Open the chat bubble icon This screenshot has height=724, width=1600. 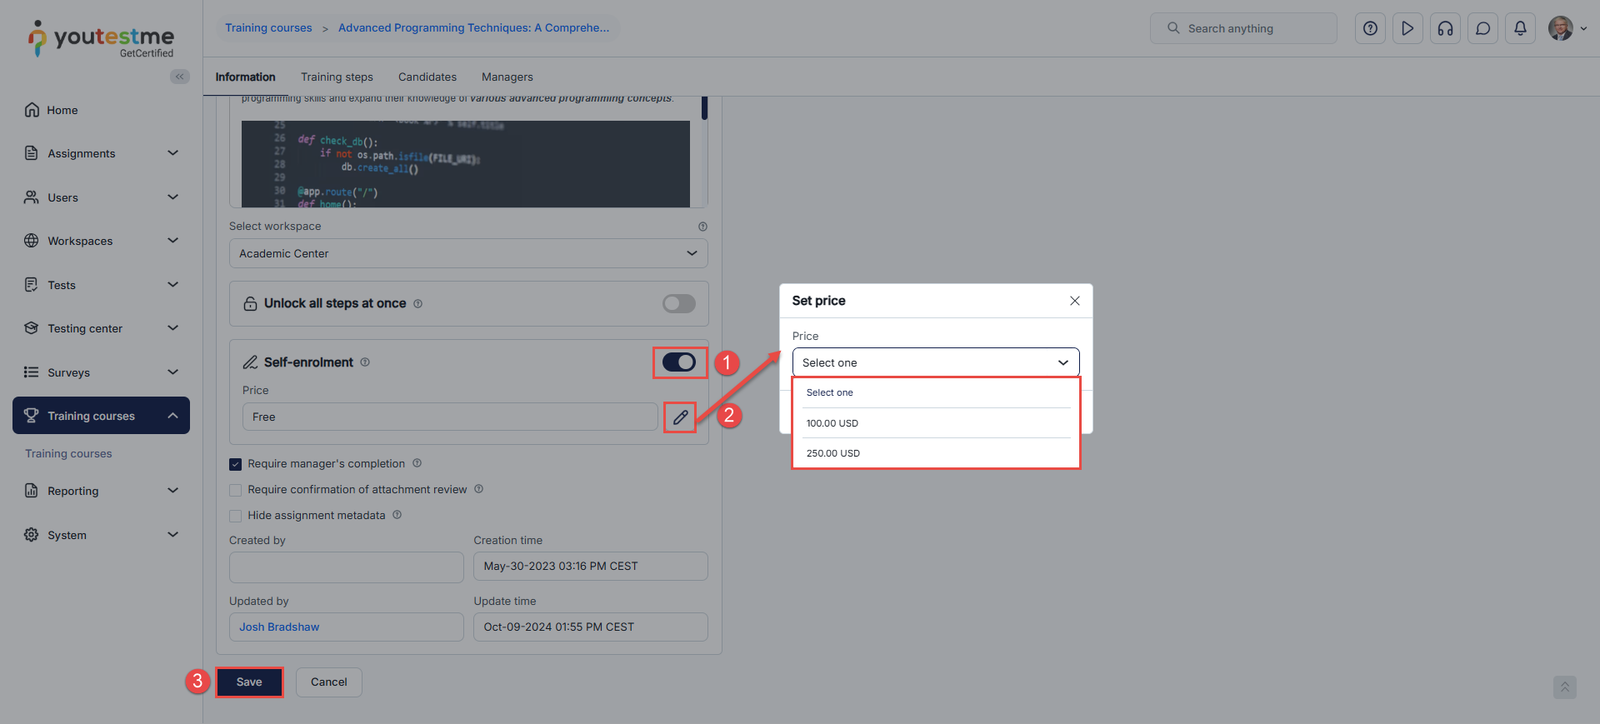point(1483,29)
